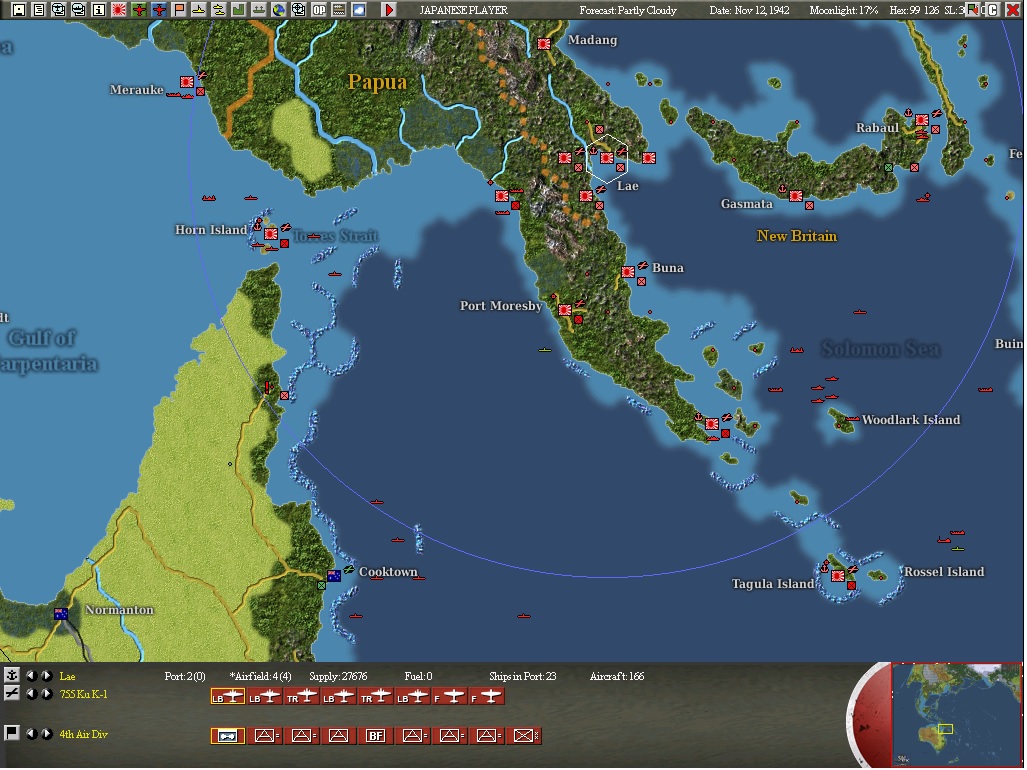This screenshot has height=770, width=1027.
Task: Click the rising sun flag toolbar icon
Action: [x=119, y=10]
